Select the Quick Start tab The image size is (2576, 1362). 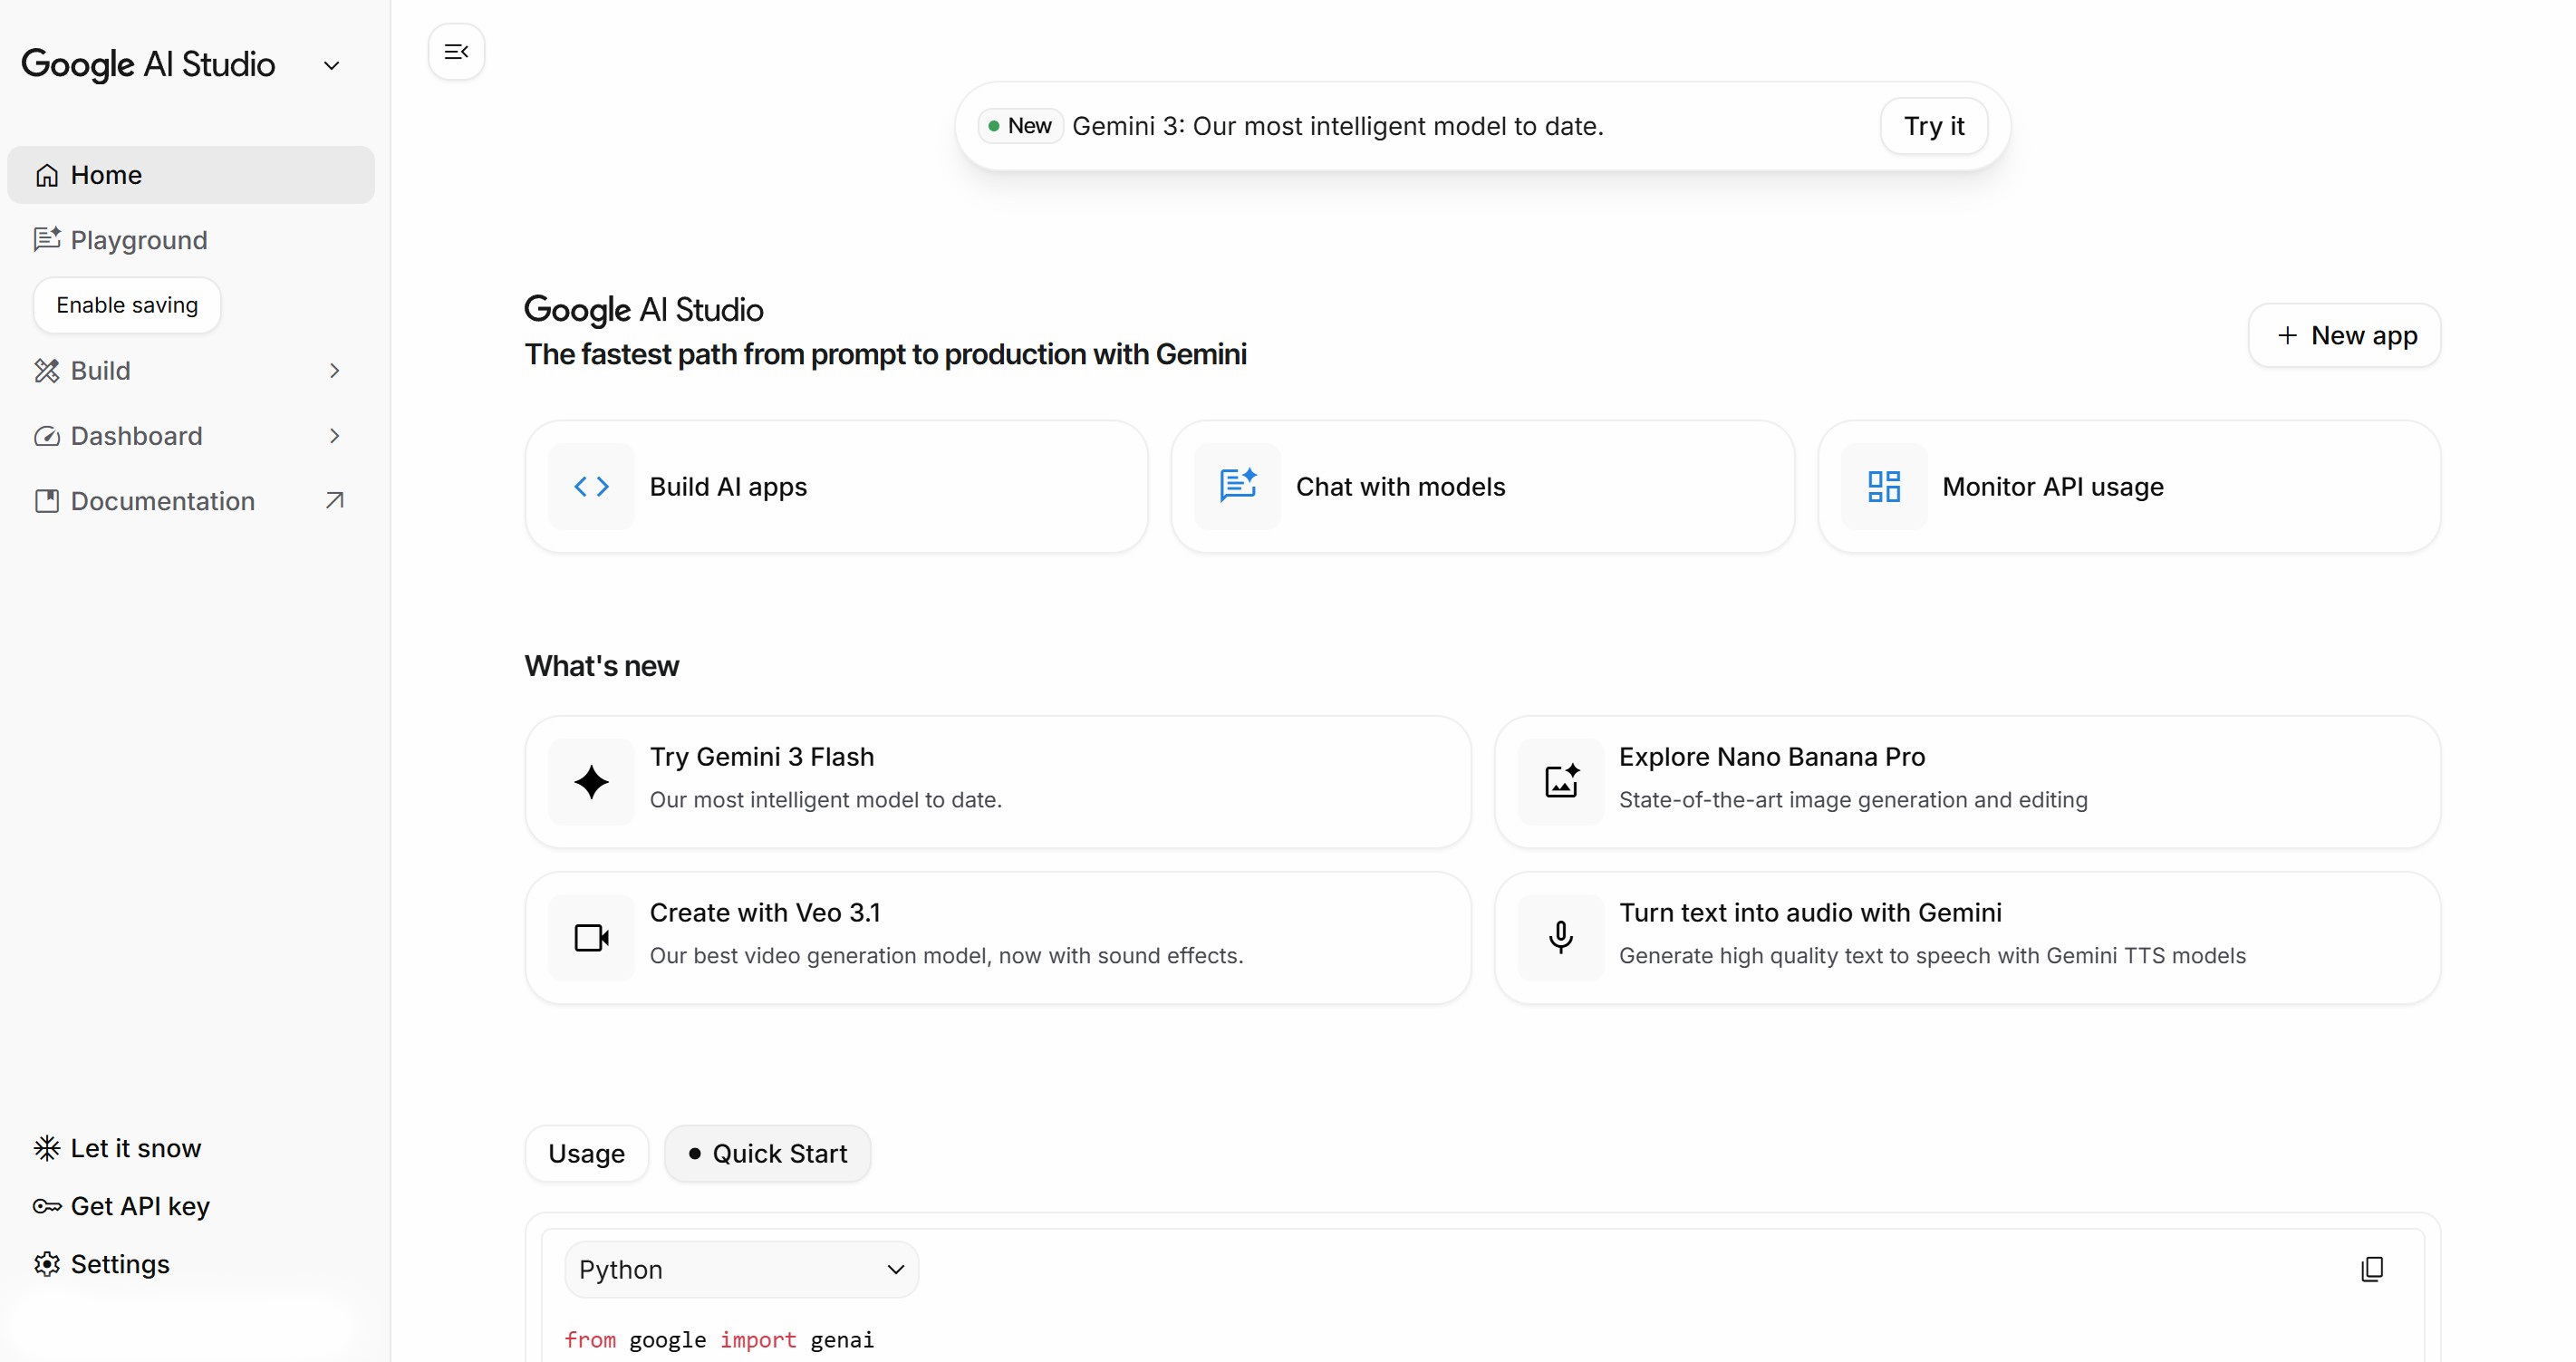(767, 1153)
